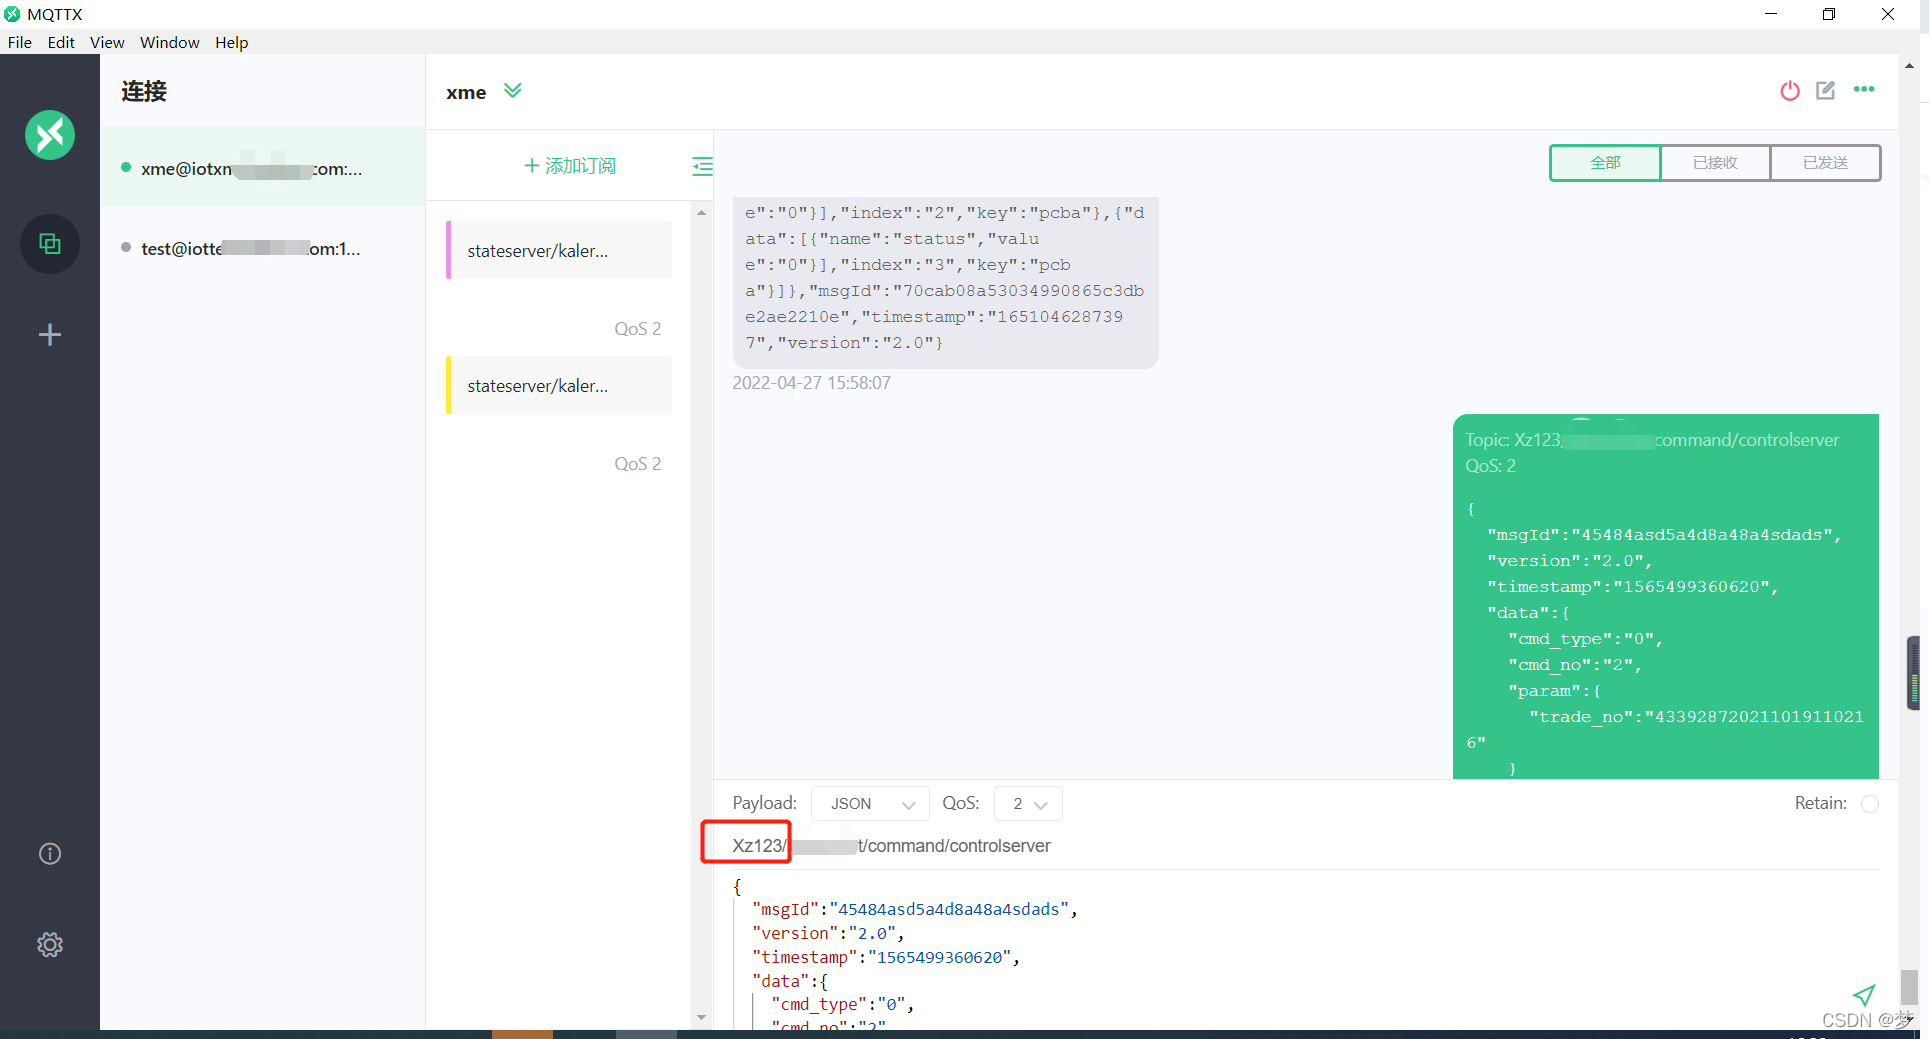
Task: Click the "version":"2.0" line in the editor
Action: 828,933
